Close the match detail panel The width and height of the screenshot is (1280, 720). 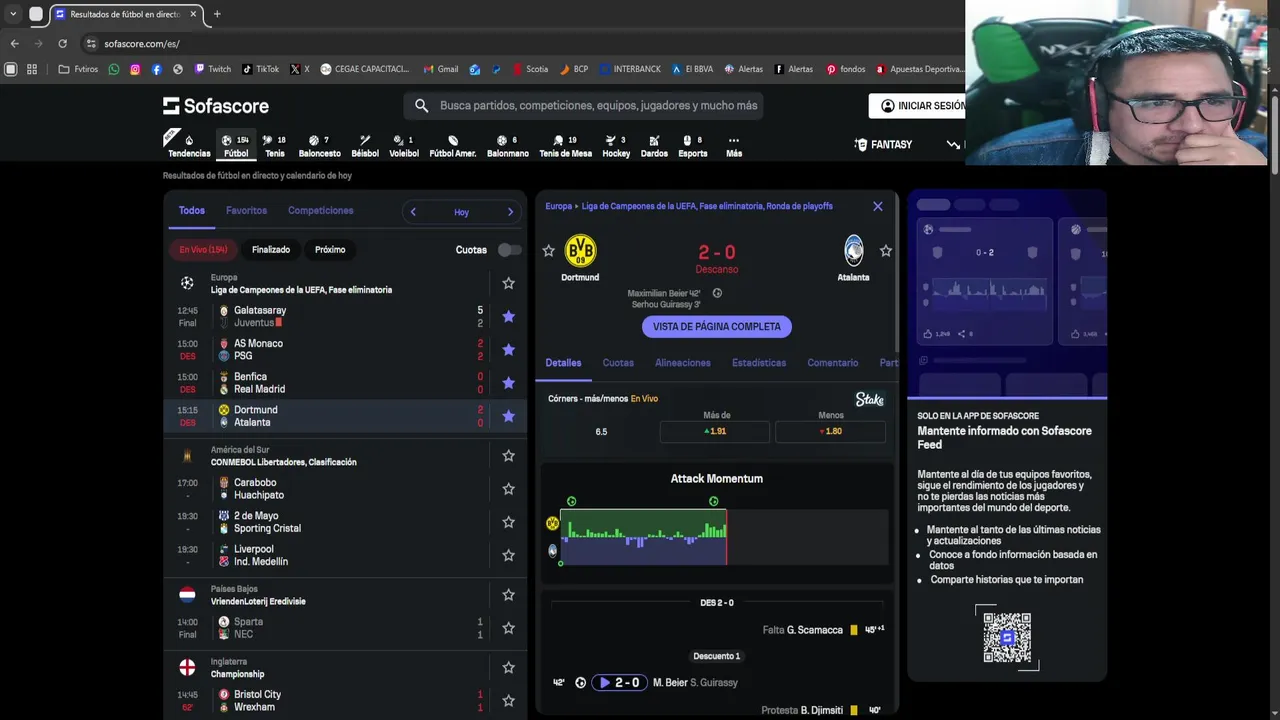coord(878,206)
